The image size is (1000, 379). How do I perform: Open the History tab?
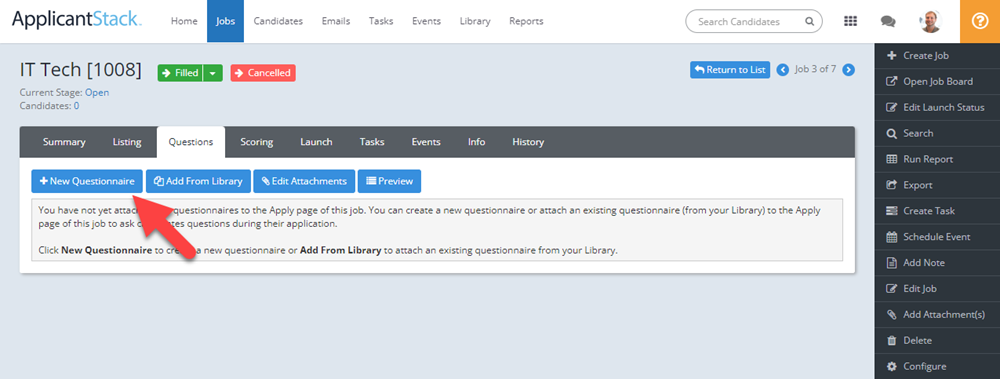528,142
